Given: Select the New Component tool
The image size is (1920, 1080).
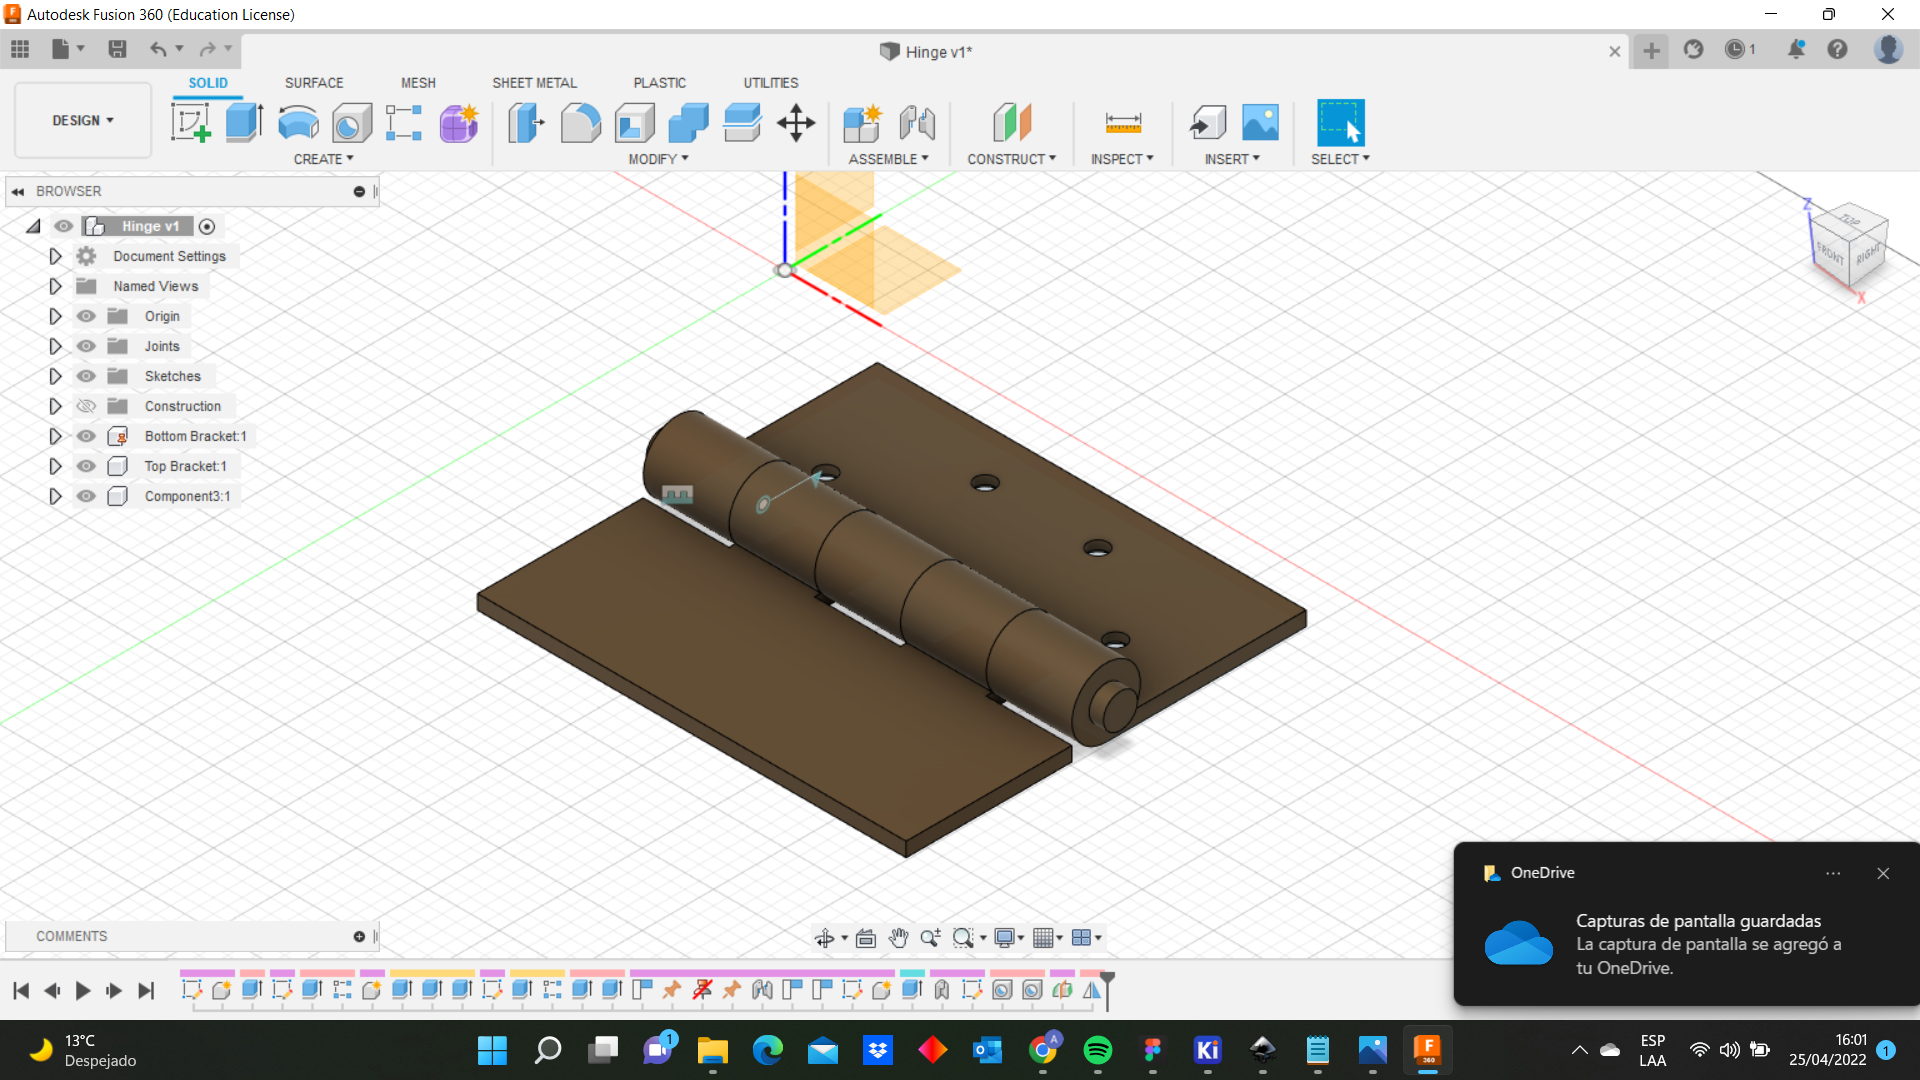Looking at the screenshot, I should click(x=861, y=123).
